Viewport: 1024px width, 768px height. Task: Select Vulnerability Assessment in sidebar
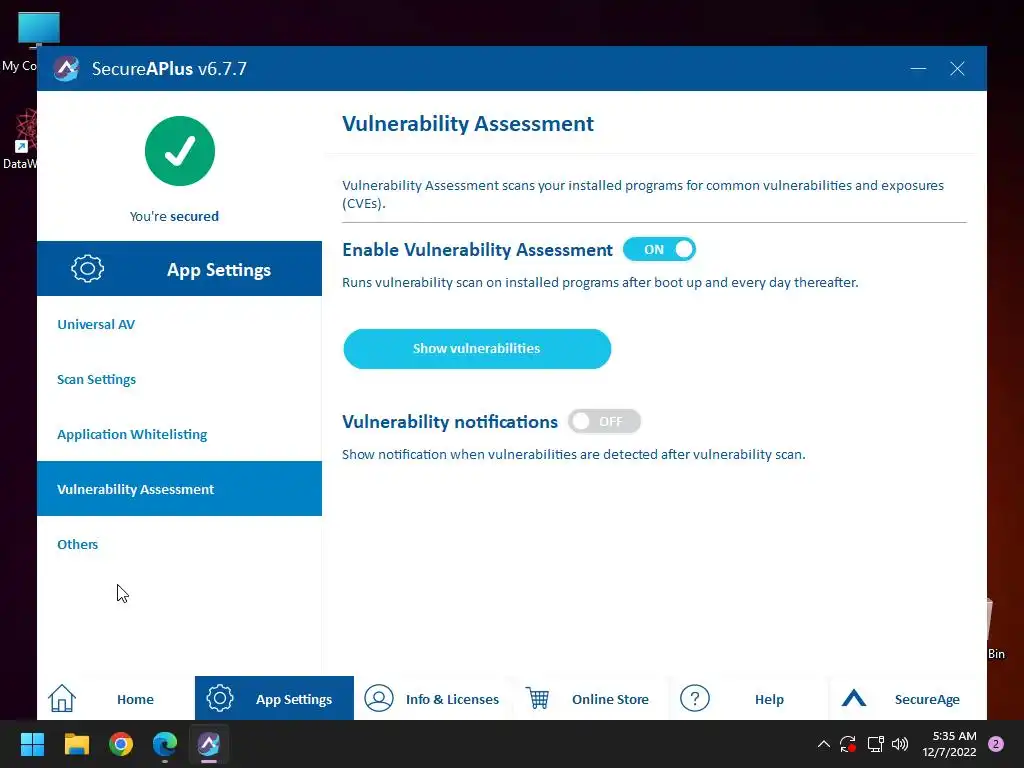click(180, 488)
